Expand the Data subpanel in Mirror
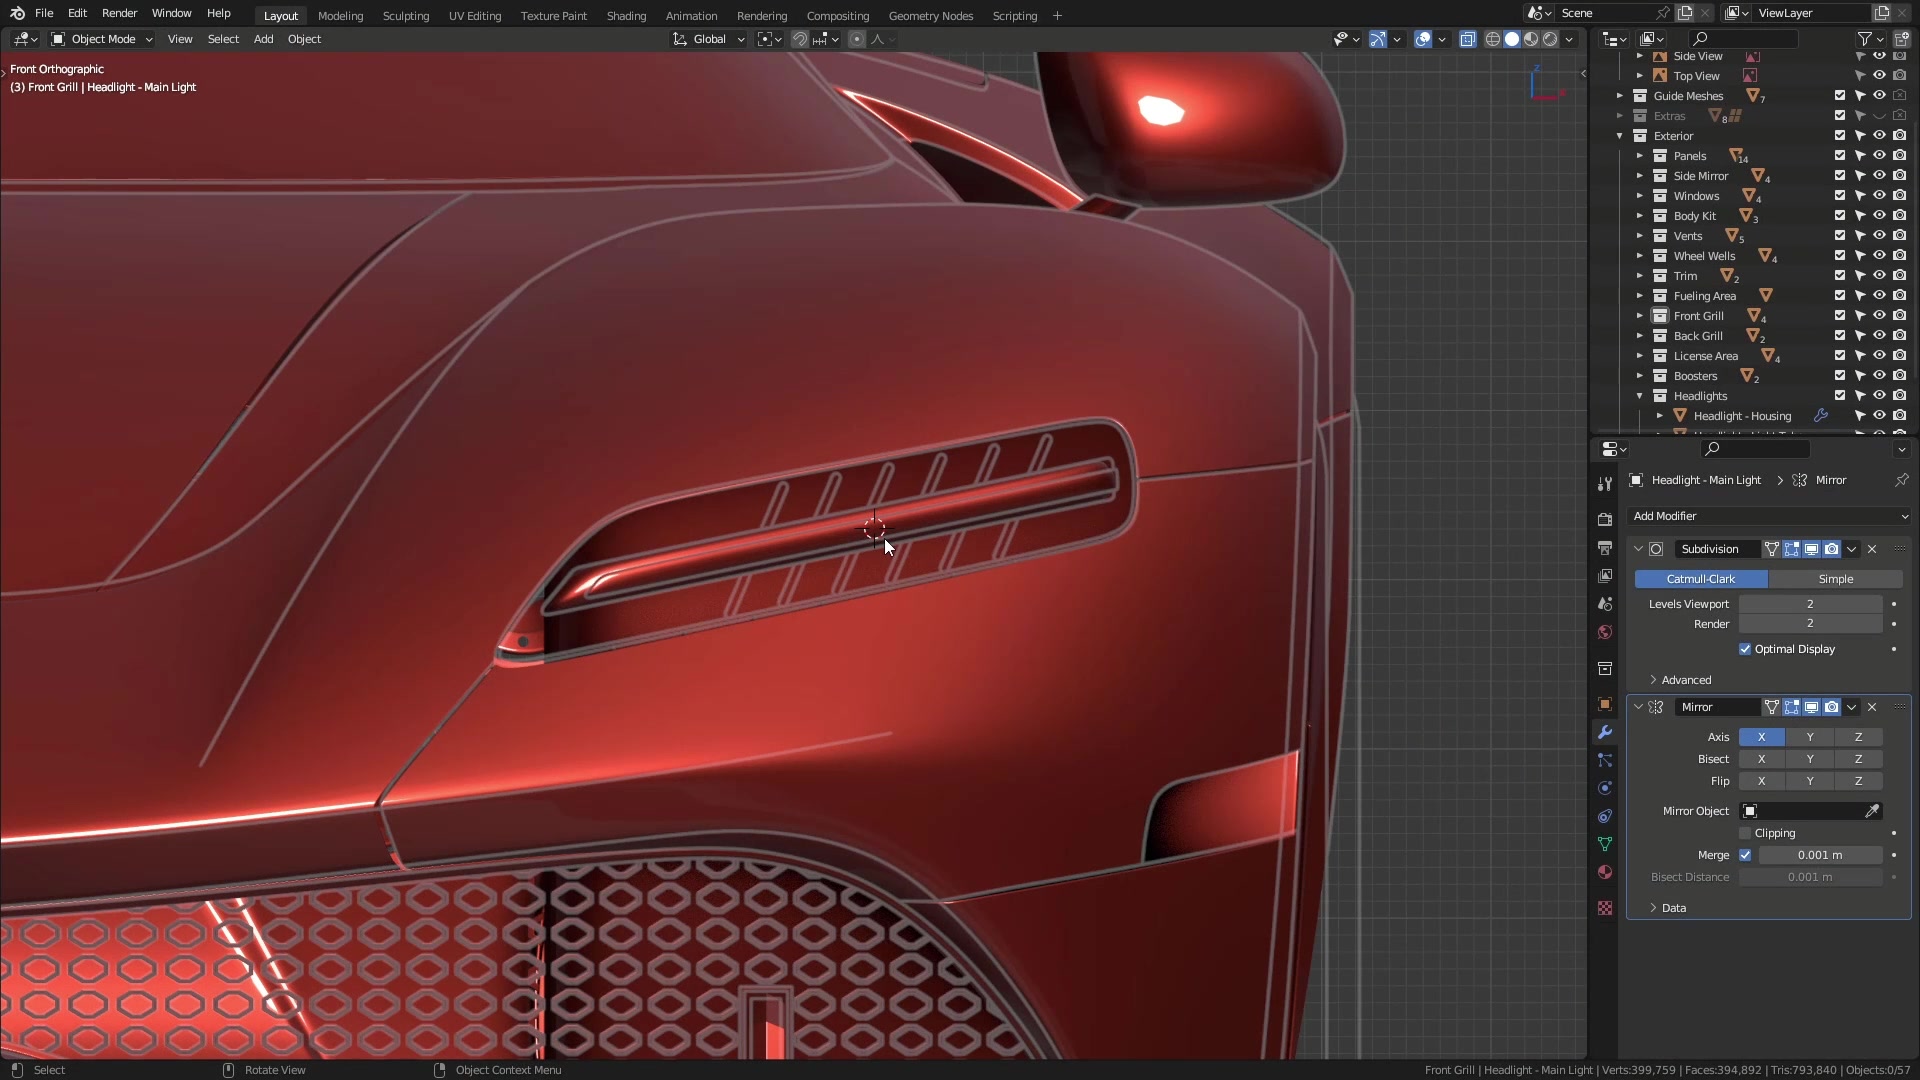This screenshot has height=1080, width=1920. 1667,908
